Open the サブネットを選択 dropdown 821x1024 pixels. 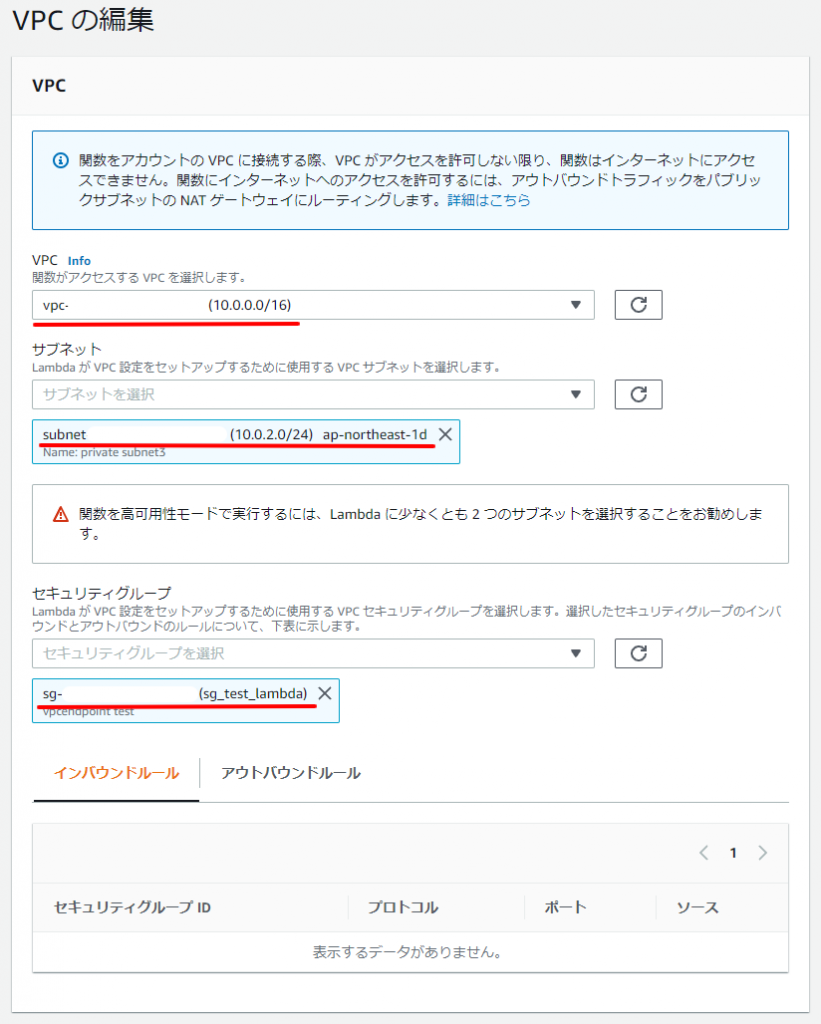(x=313, y=394)
